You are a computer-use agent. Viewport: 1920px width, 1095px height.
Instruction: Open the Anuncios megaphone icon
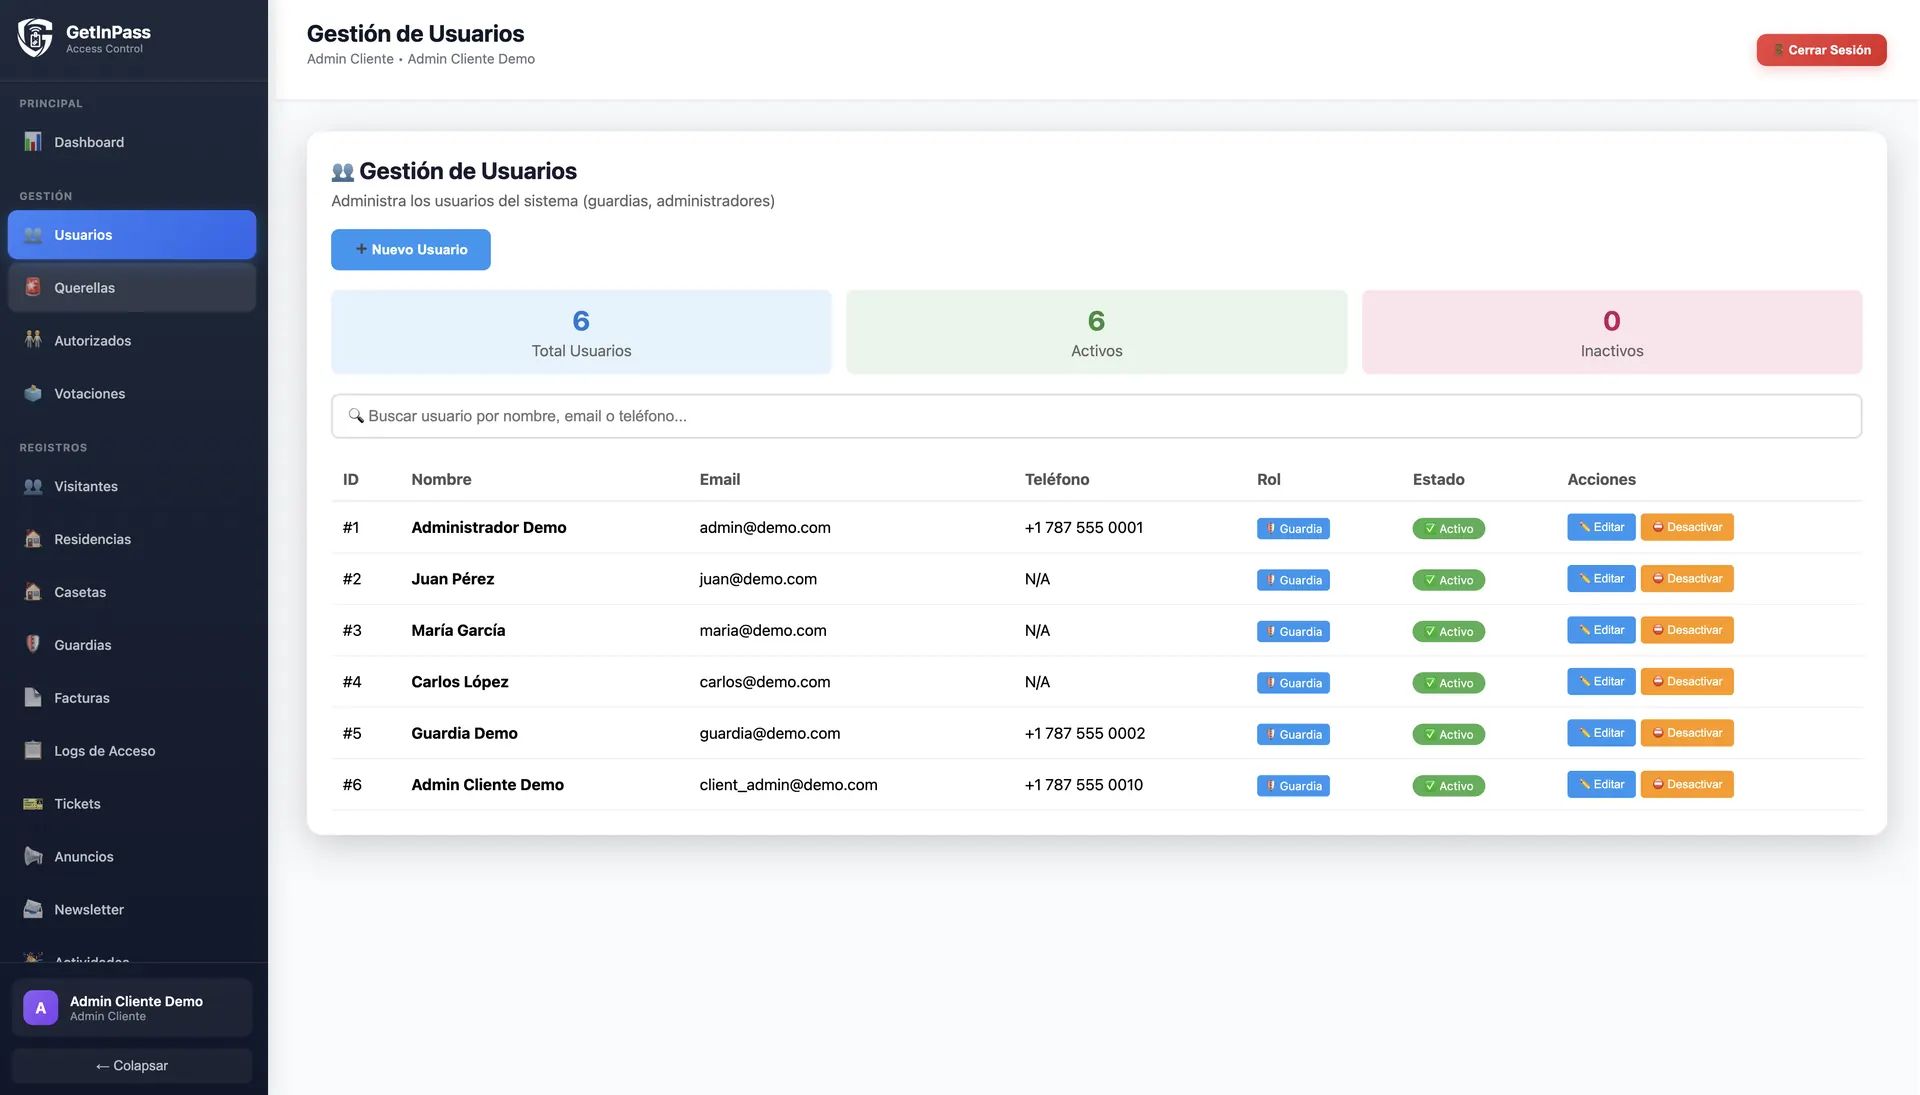pos(33,857)
